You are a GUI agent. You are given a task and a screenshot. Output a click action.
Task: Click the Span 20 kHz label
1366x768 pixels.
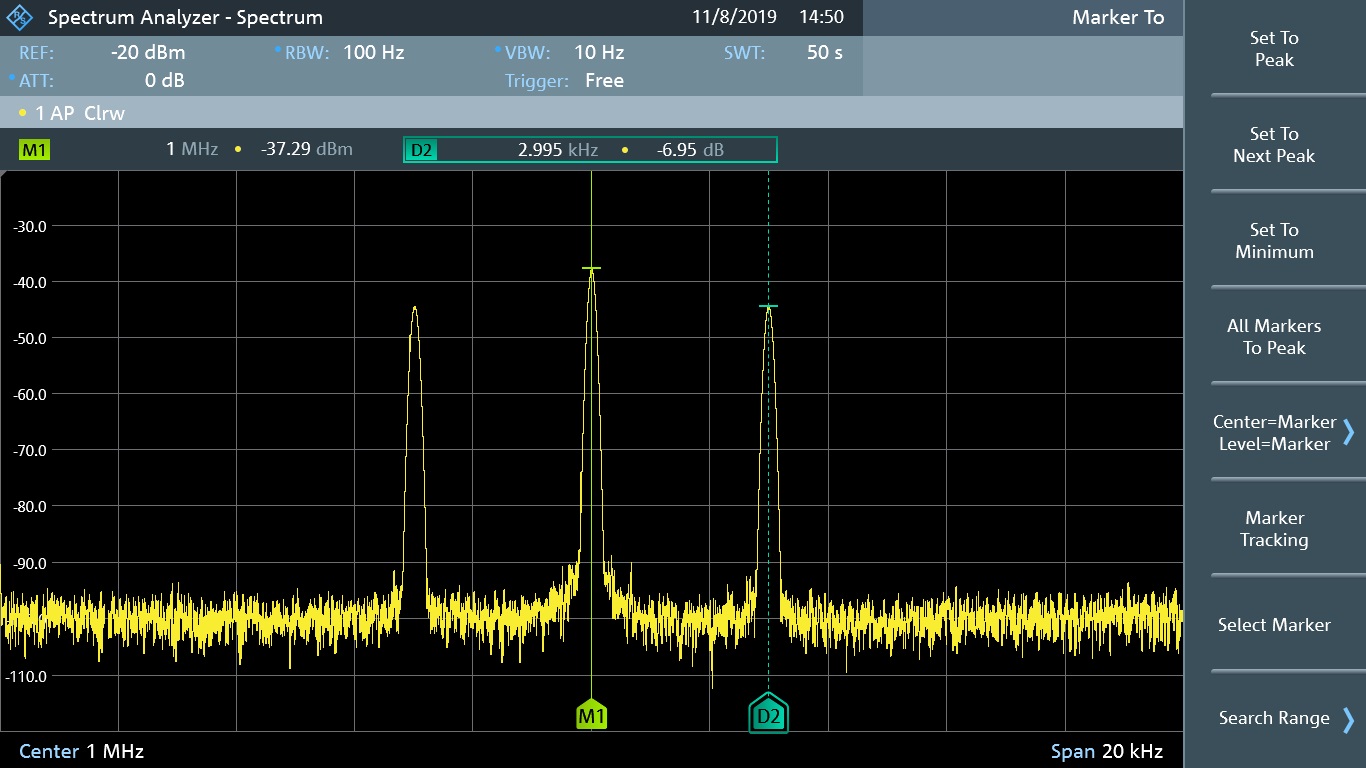click(x=1107, y=751)
